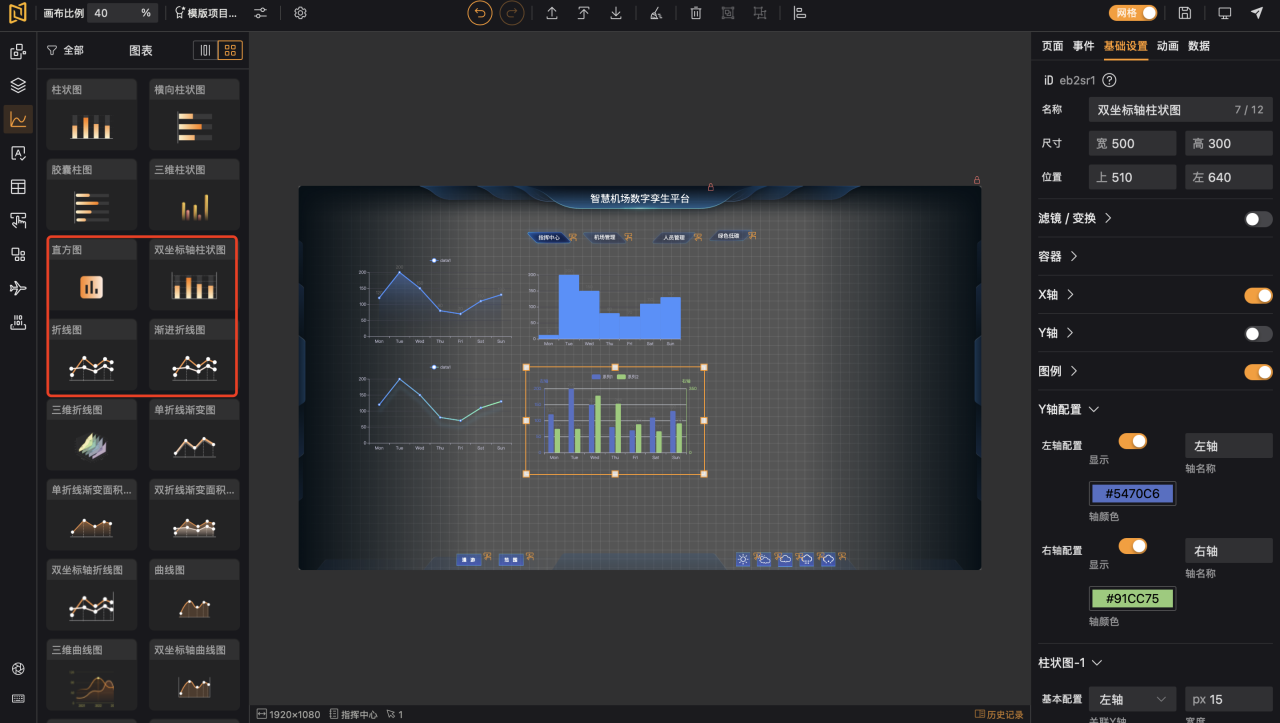
Task: Open 历史记录 history link
Action: 999,714
